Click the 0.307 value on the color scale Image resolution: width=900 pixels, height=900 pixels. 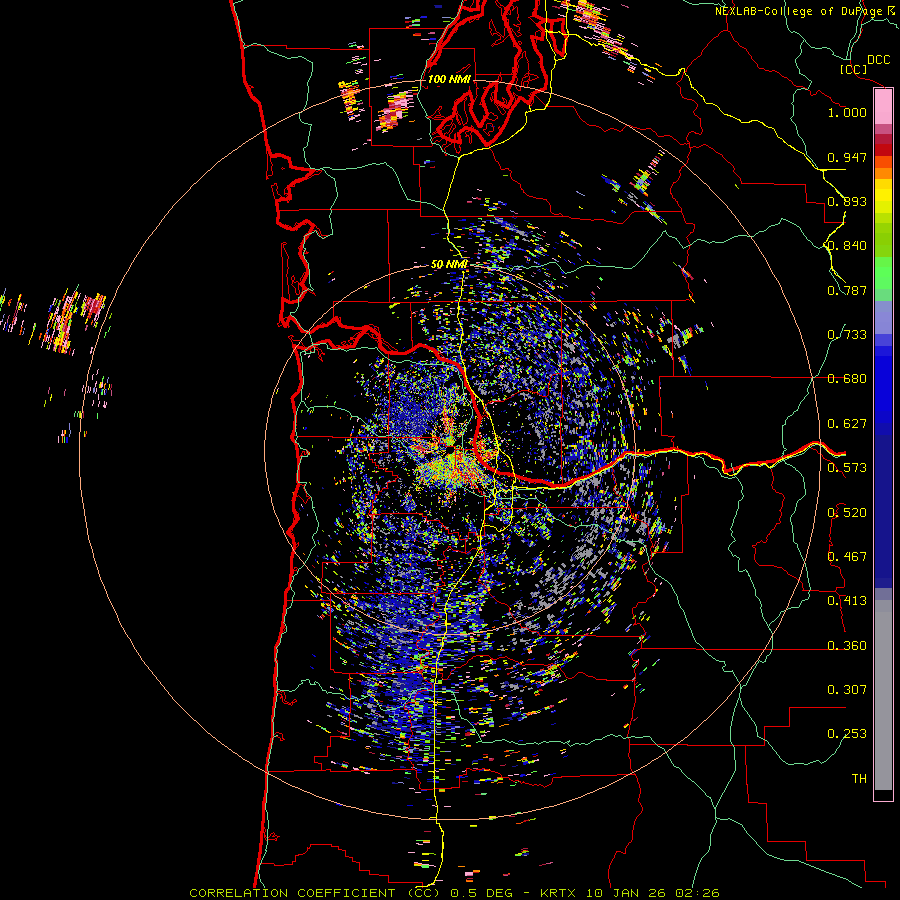[847, 690]
